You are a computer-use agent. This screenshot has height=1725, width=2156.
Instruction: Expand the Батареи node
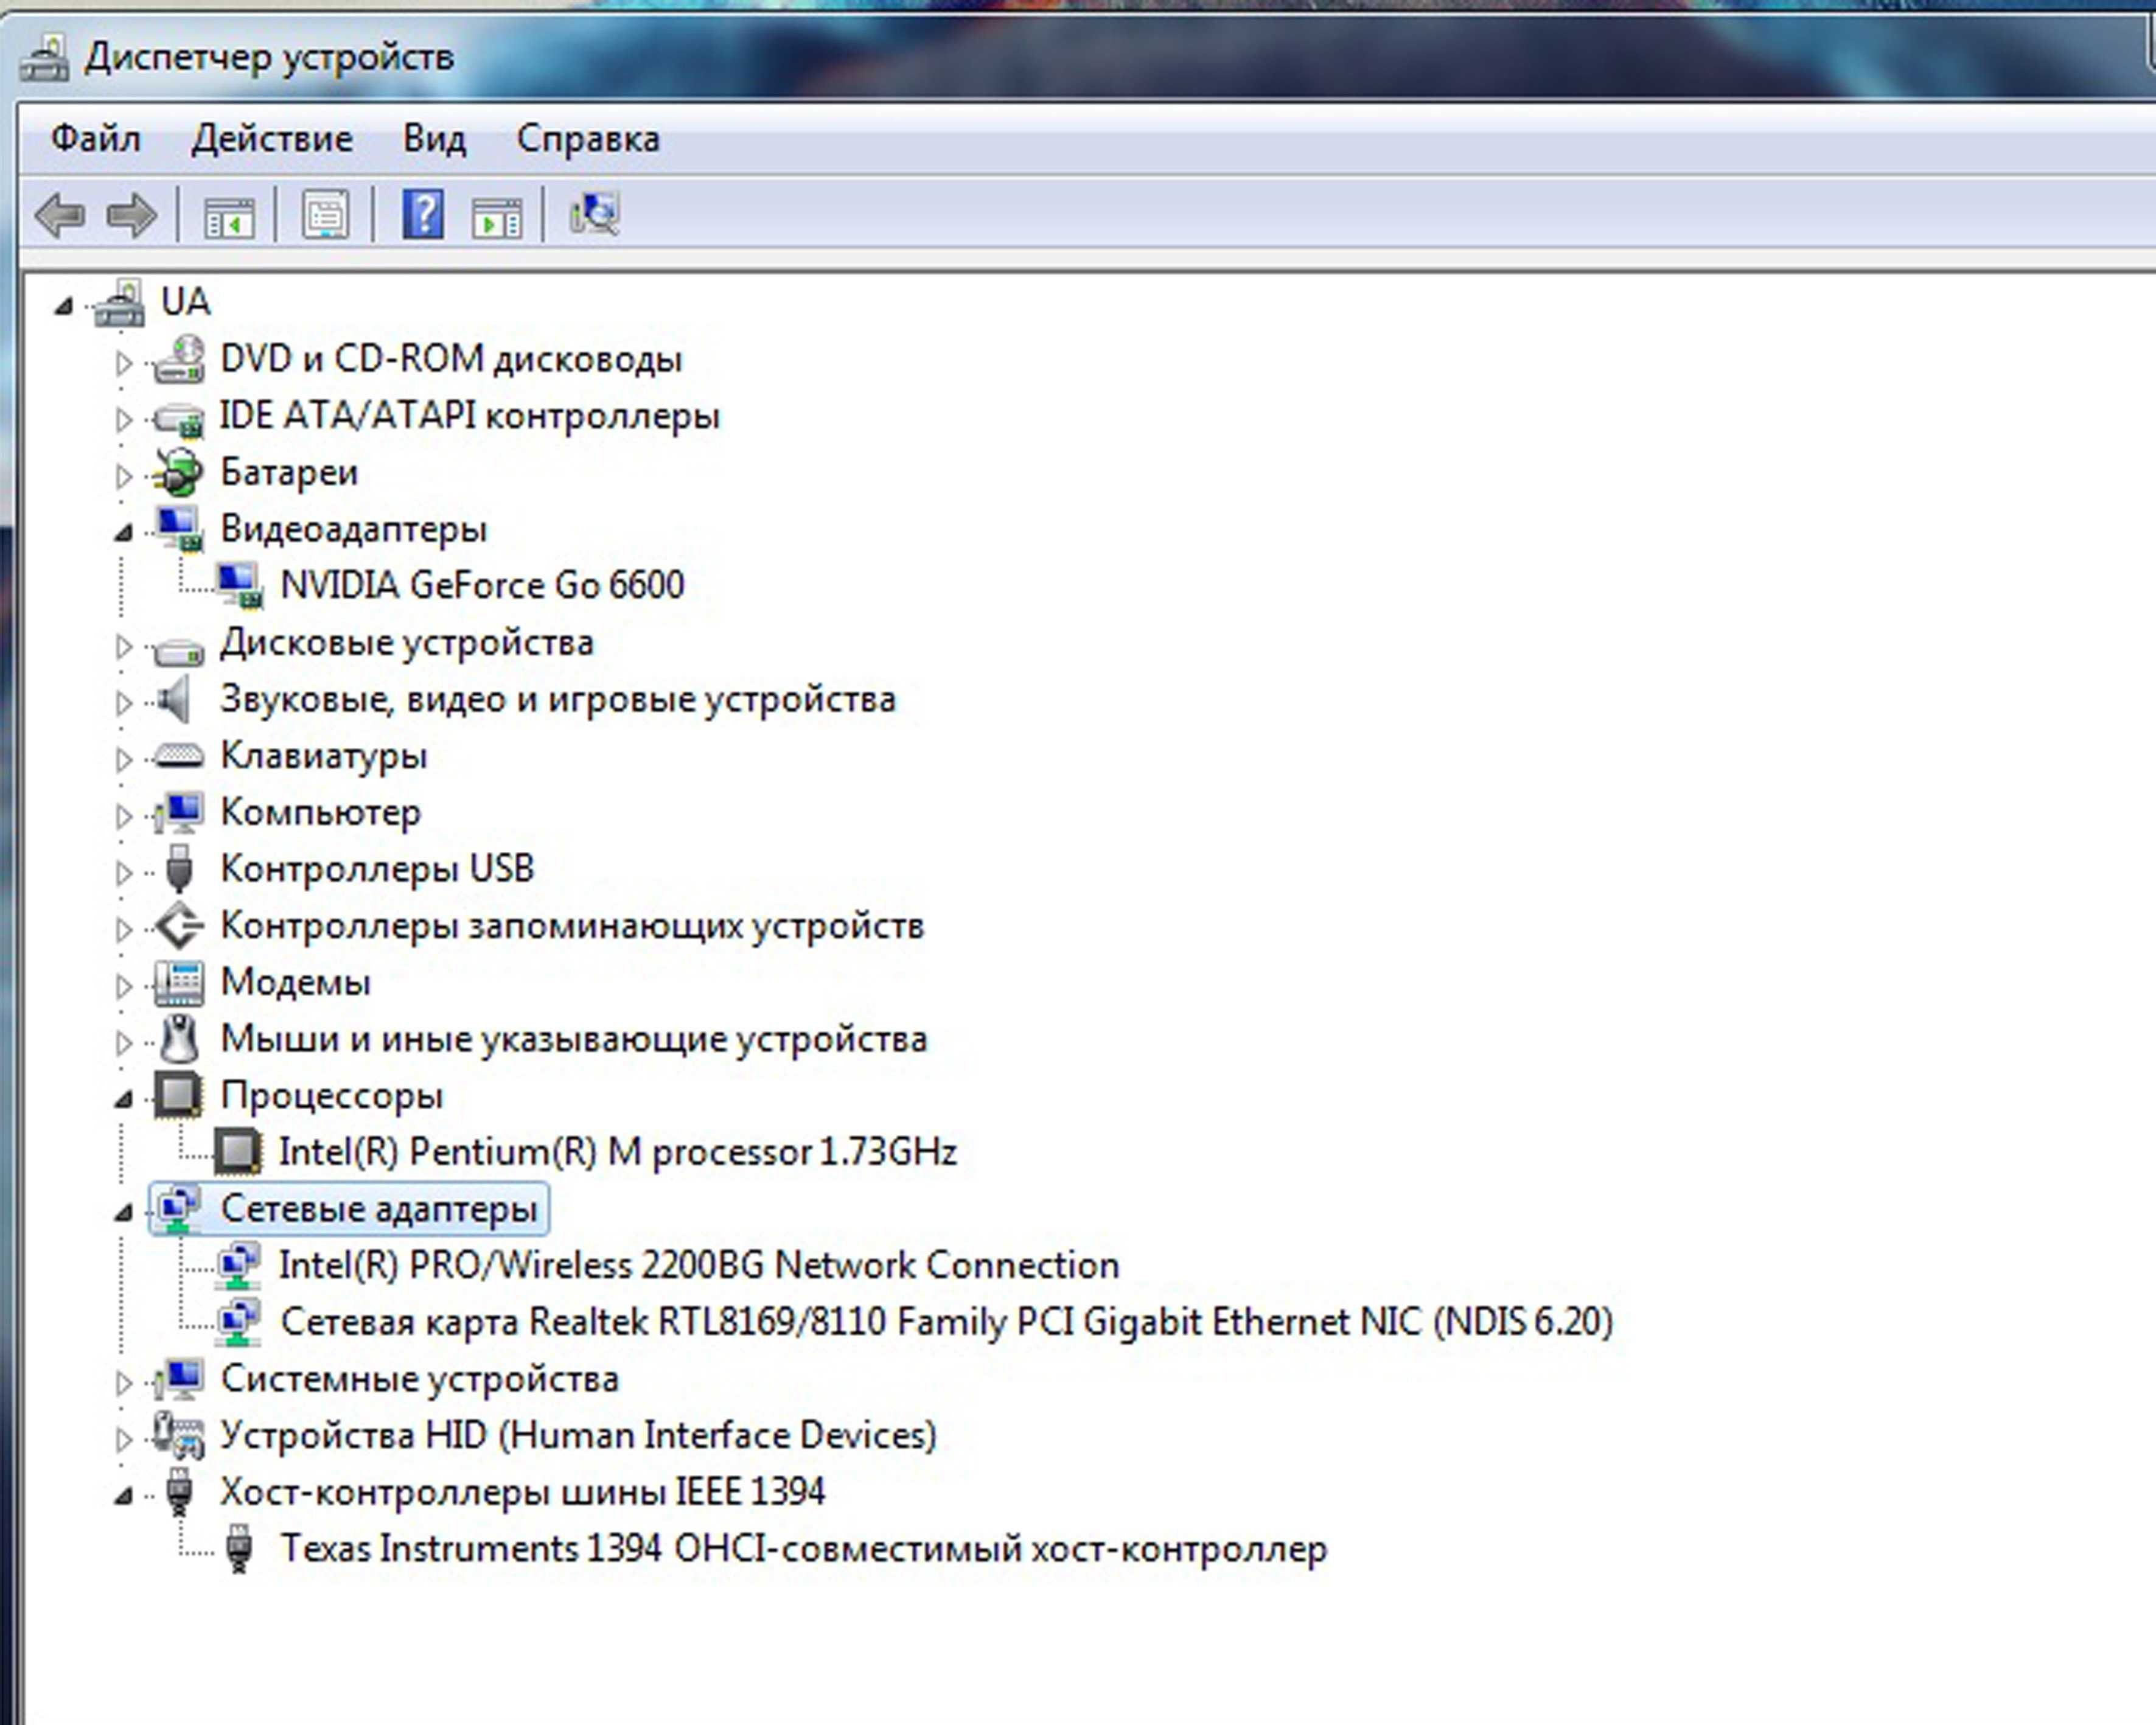(123, 476)
